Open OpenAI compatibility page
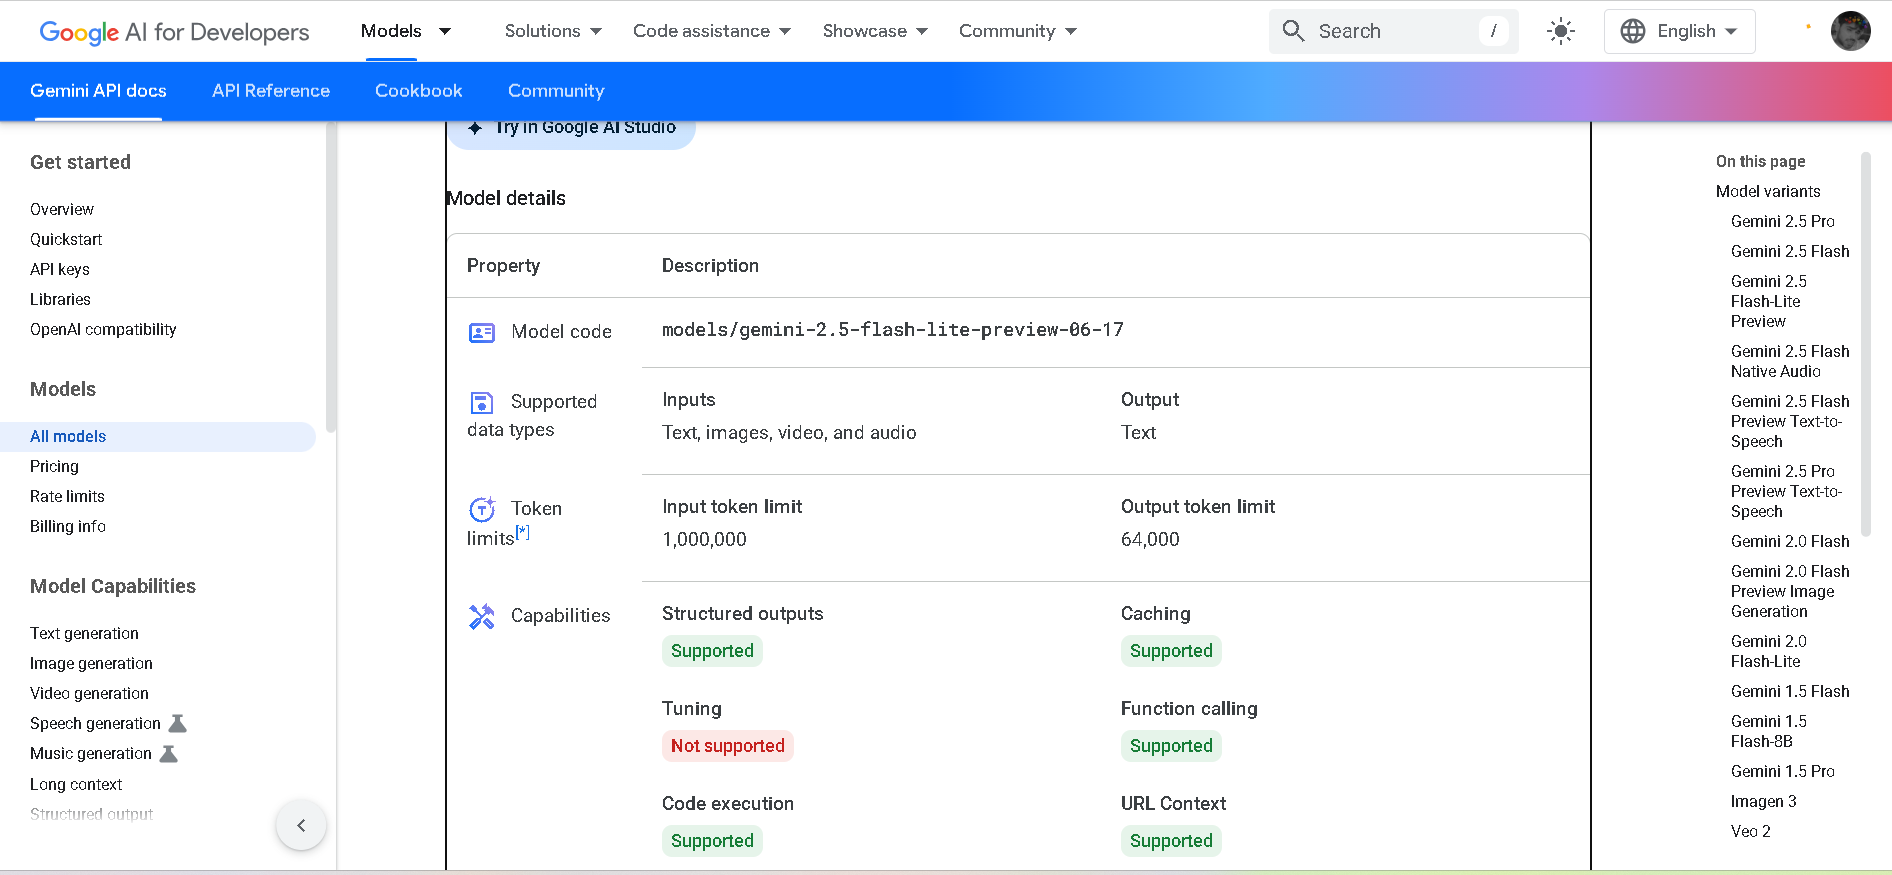The image size is (1892, 875). pos(103,329)
